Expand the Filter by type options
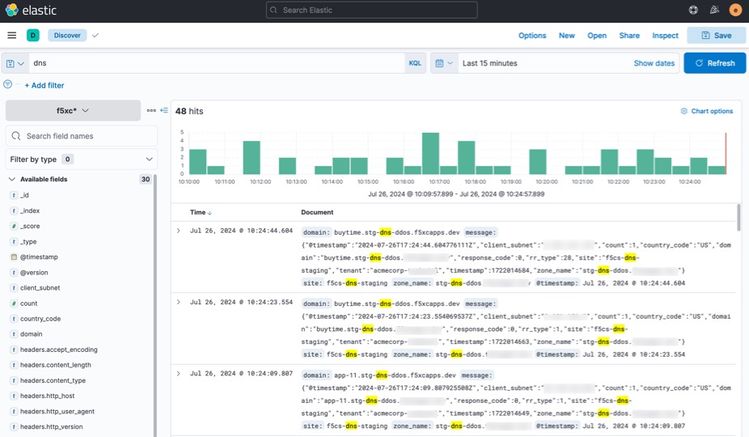The height and width of the screenshot is (437, 749). (x=40, y=159)
